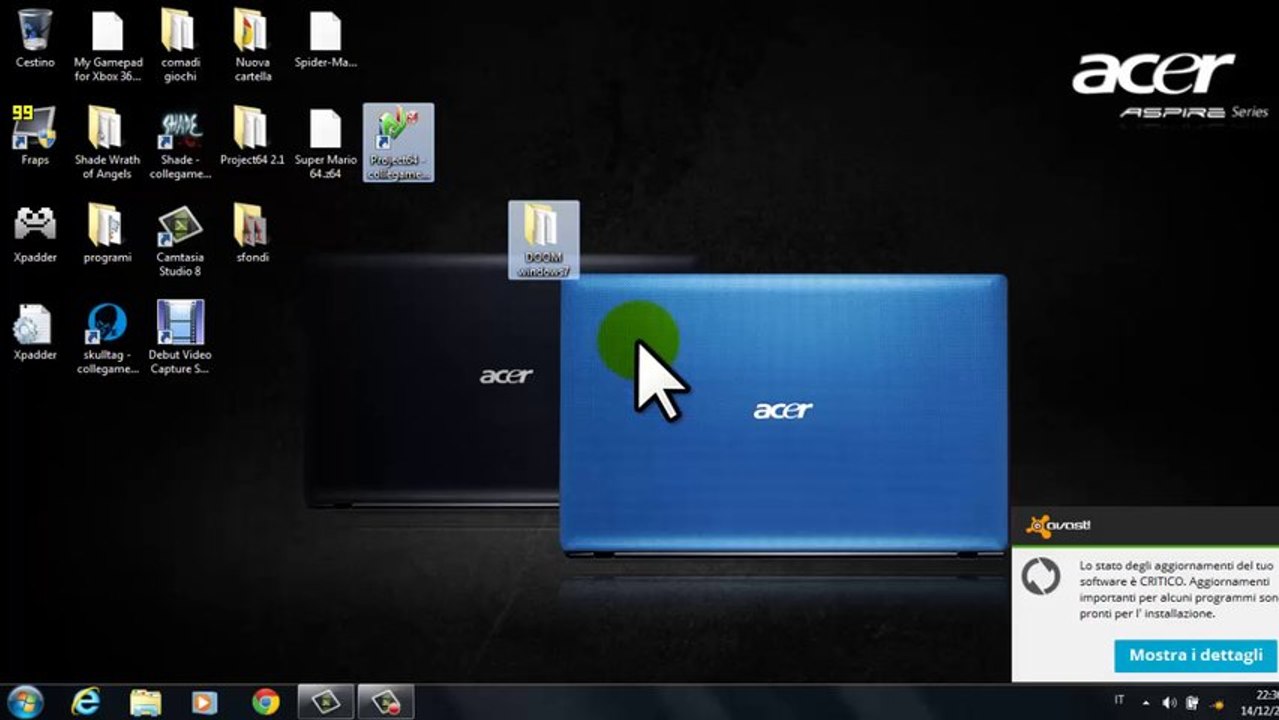
Task: Select the Xpadder gear settings file
Action: pos(35,330)
